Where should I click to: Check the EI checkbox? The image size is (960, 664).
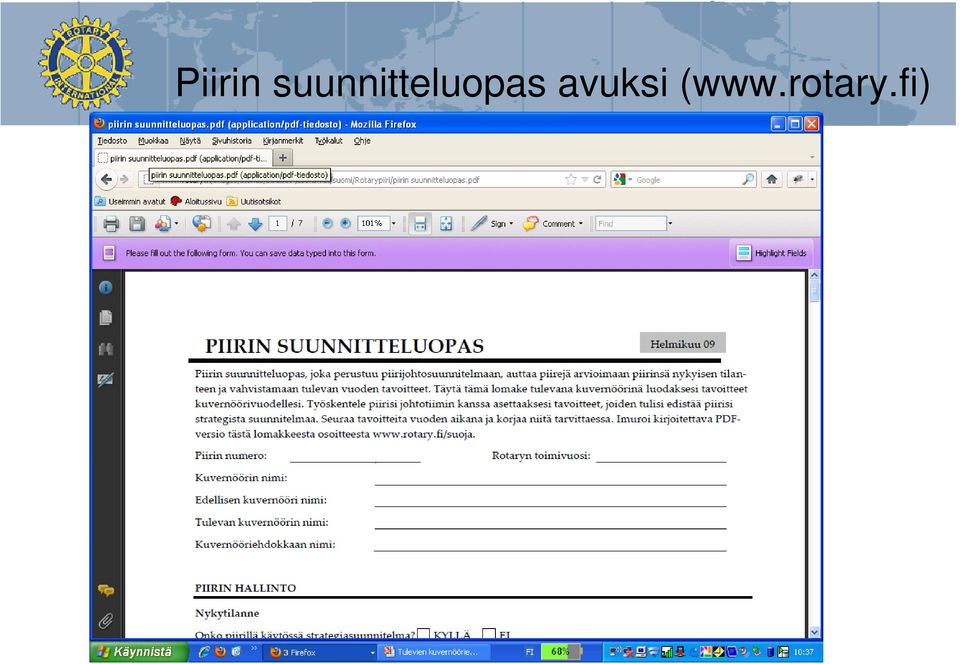(489, 635)
